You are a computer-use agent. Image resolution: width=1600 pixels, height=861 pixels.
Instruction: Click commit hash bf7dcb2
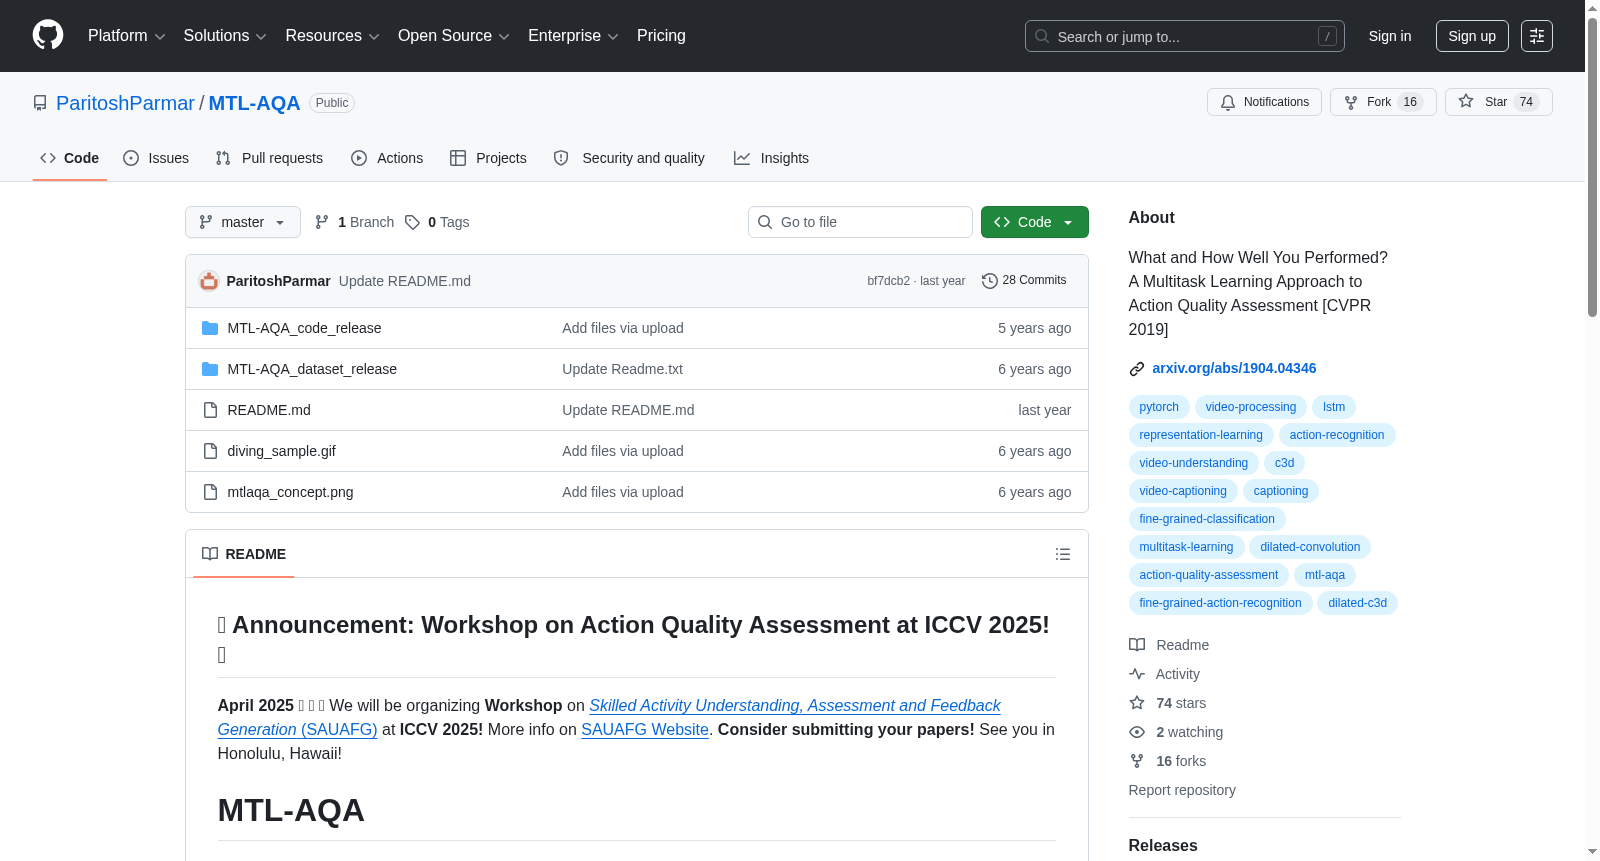pyautogui.click(x=888, y=281)
